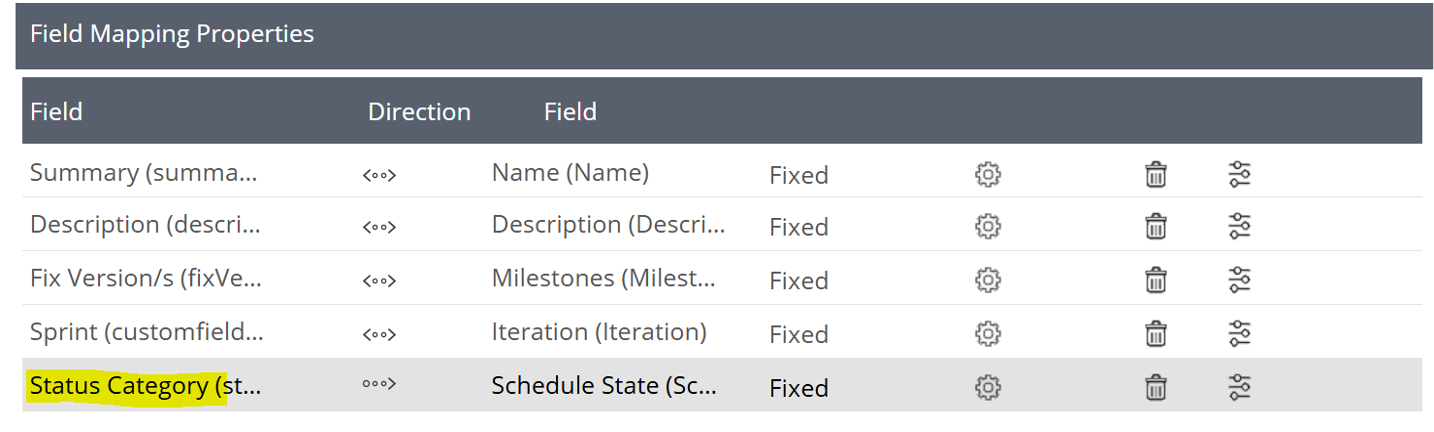The height and width of the screenshot is (432, 1434).
Task: Open sliders options for Fix Version/s row
Action: [1239, 280]
